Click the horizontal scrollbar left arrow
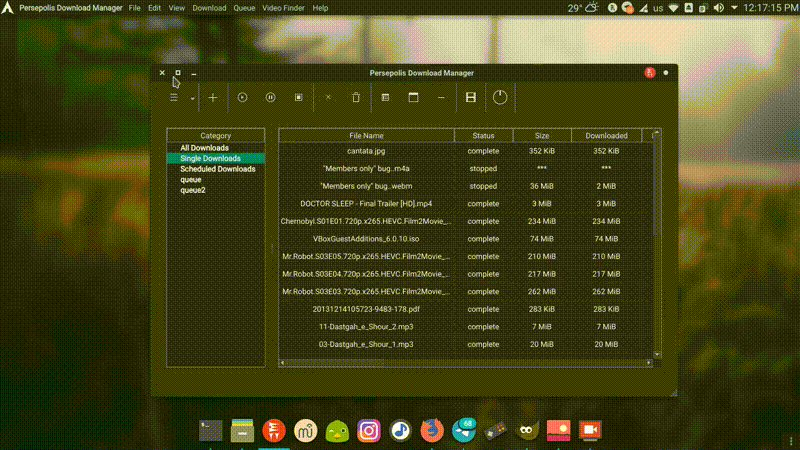 [x=283, y=363]
